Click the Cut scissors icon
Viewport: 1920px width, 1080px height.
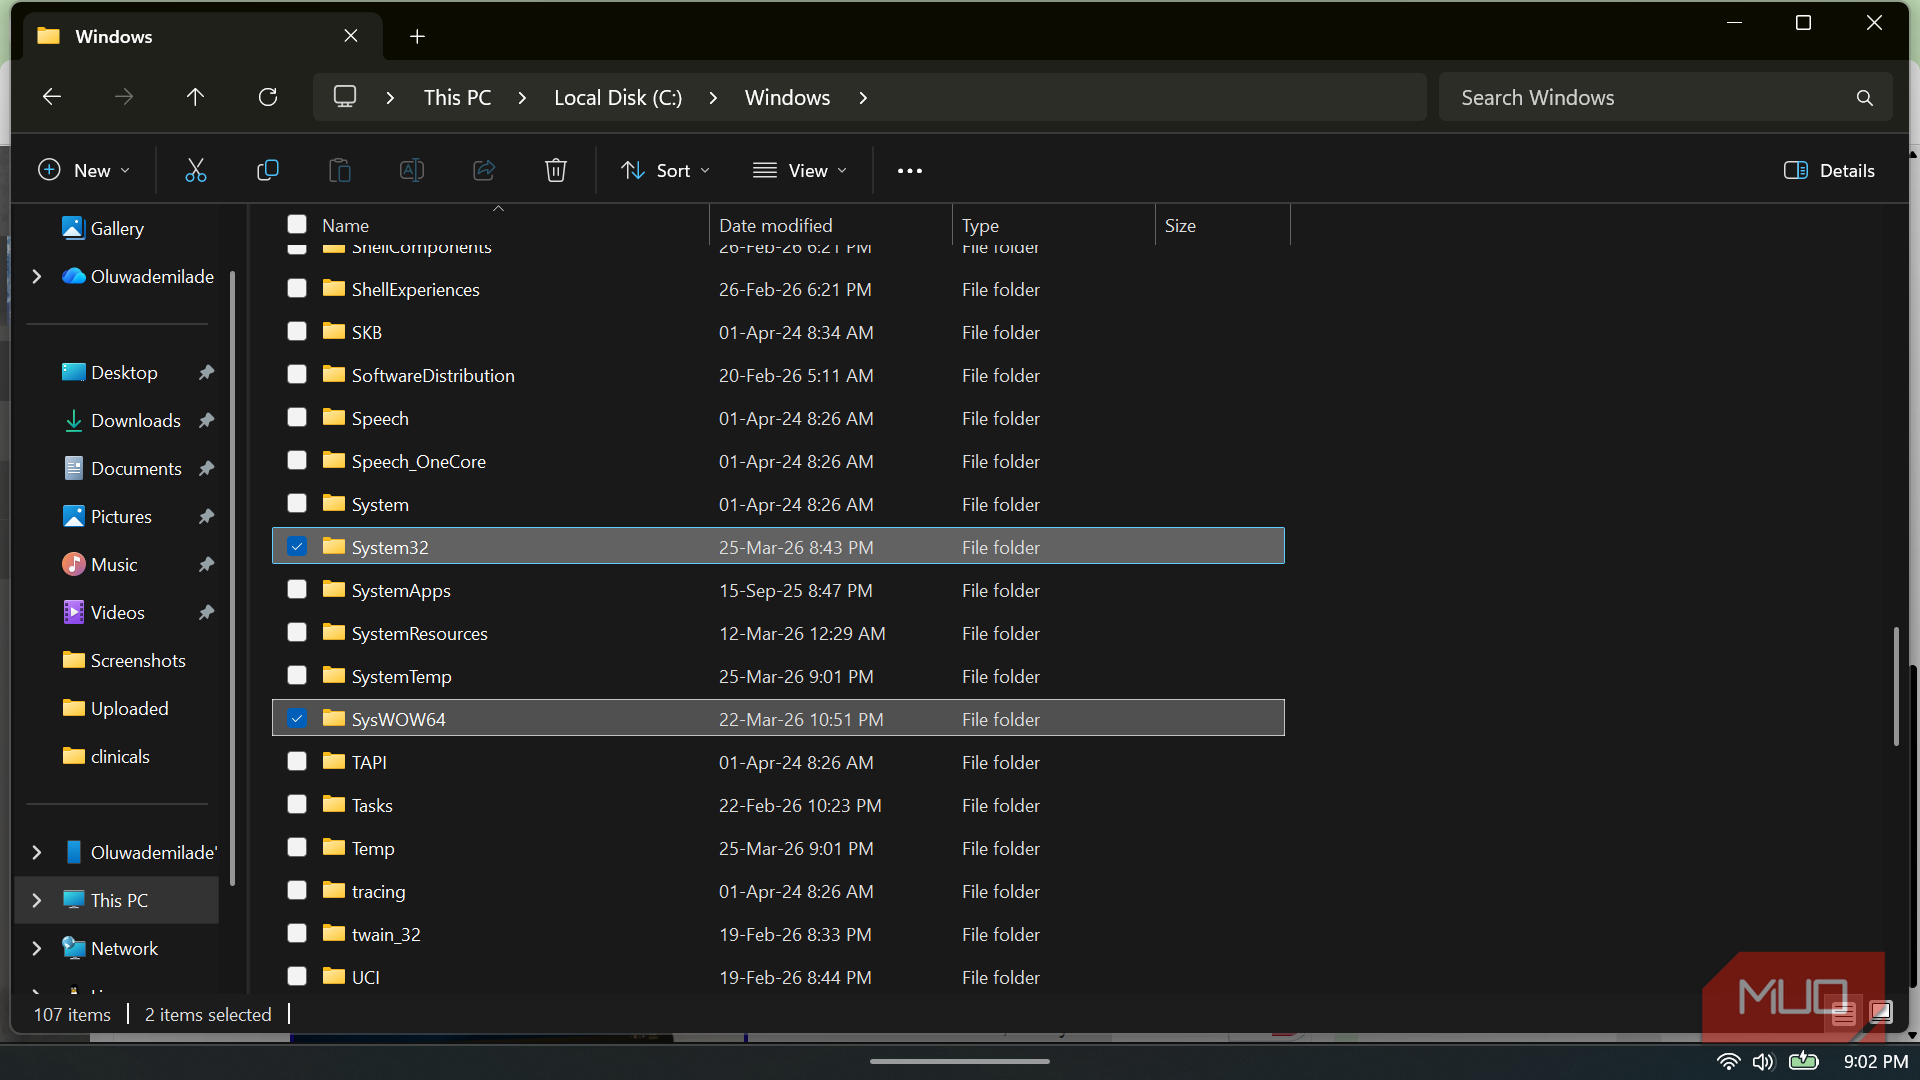click(196, 170)
